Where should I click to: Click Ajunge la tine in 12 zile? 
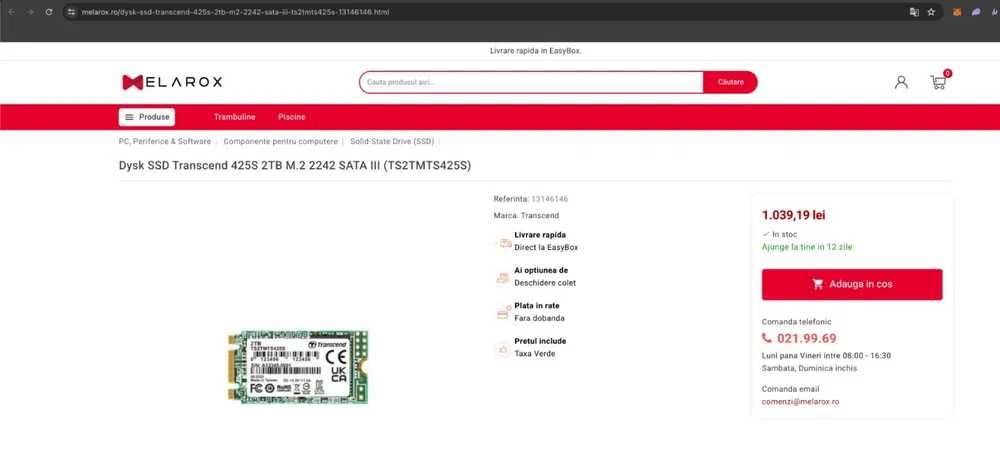pyautogui.click(x=807, y=247)
